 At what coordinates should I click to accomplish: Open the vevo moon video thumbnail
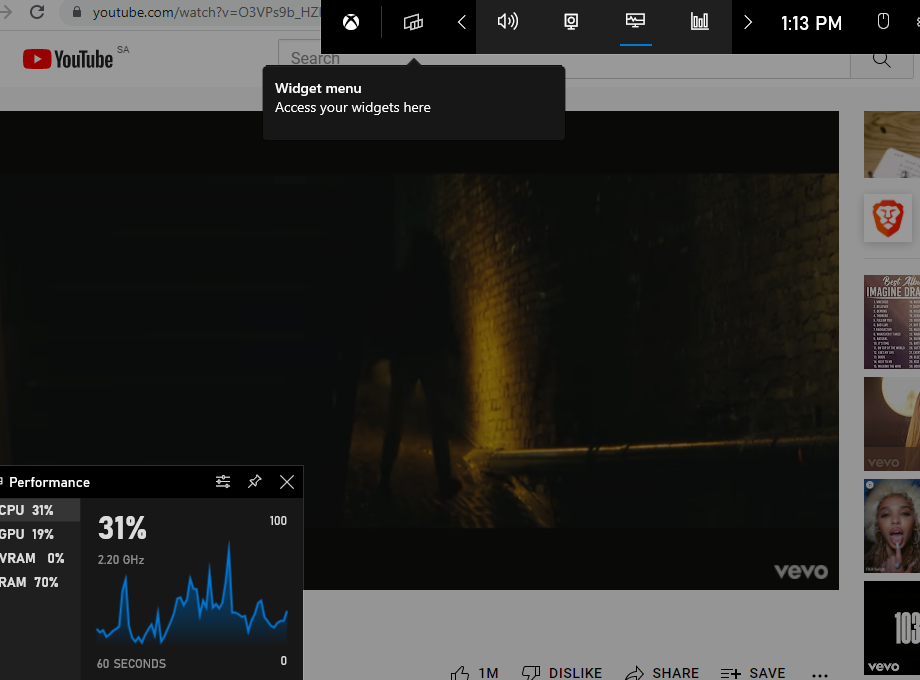892,424
